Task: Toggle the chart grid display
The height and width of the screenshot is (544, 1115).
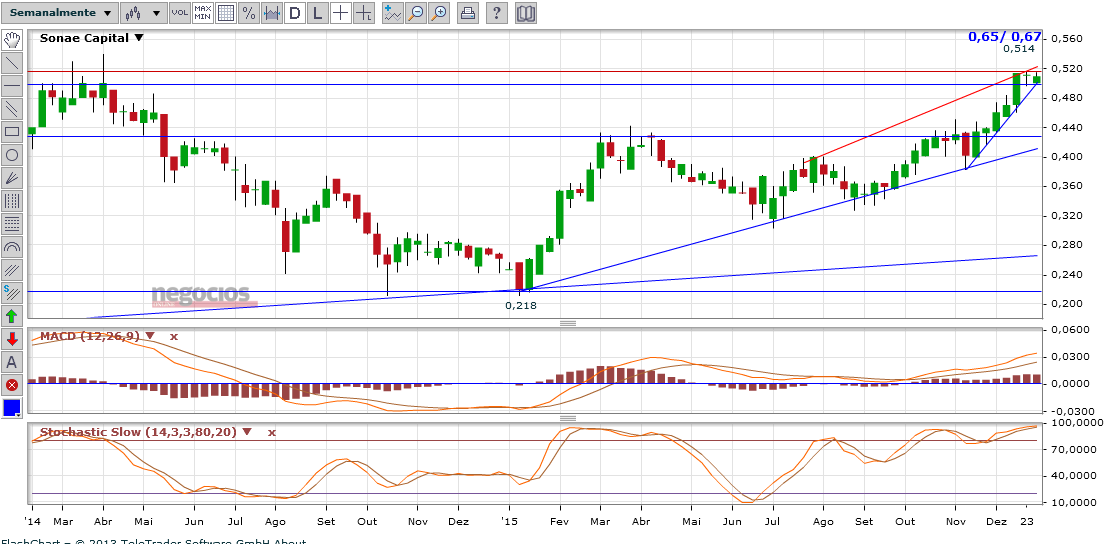Action: [x=226, y=13]
